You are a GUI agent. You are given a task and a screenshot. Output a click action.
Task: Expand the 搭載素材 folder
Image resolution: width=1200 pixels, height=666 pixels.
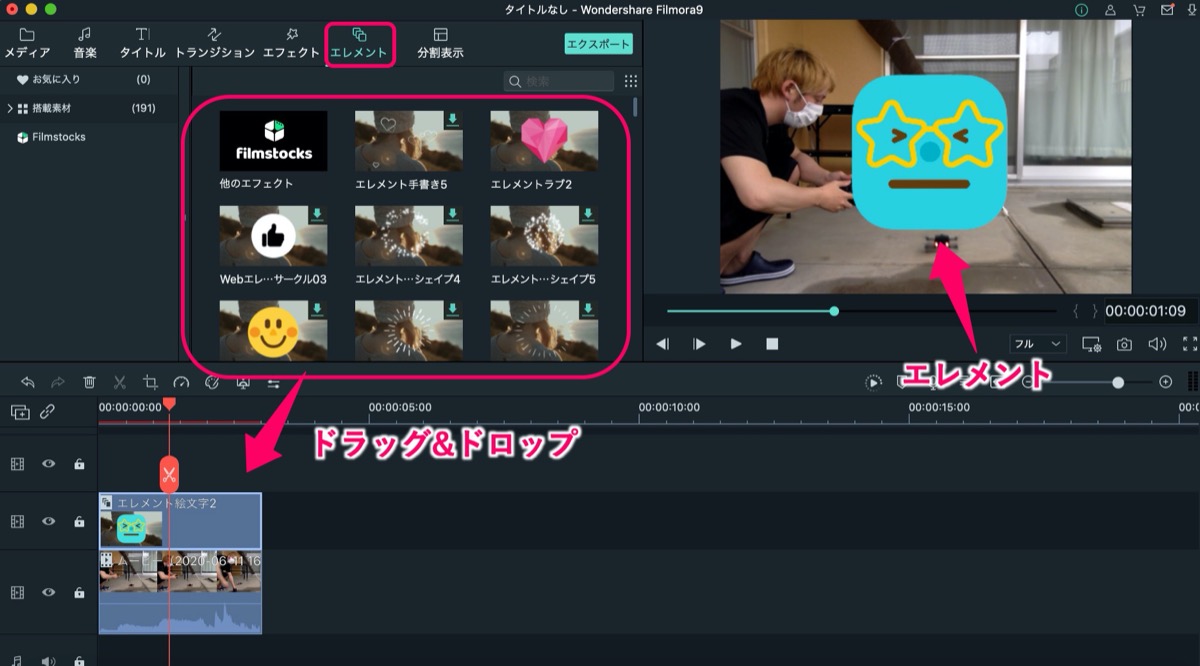point(10,108)
